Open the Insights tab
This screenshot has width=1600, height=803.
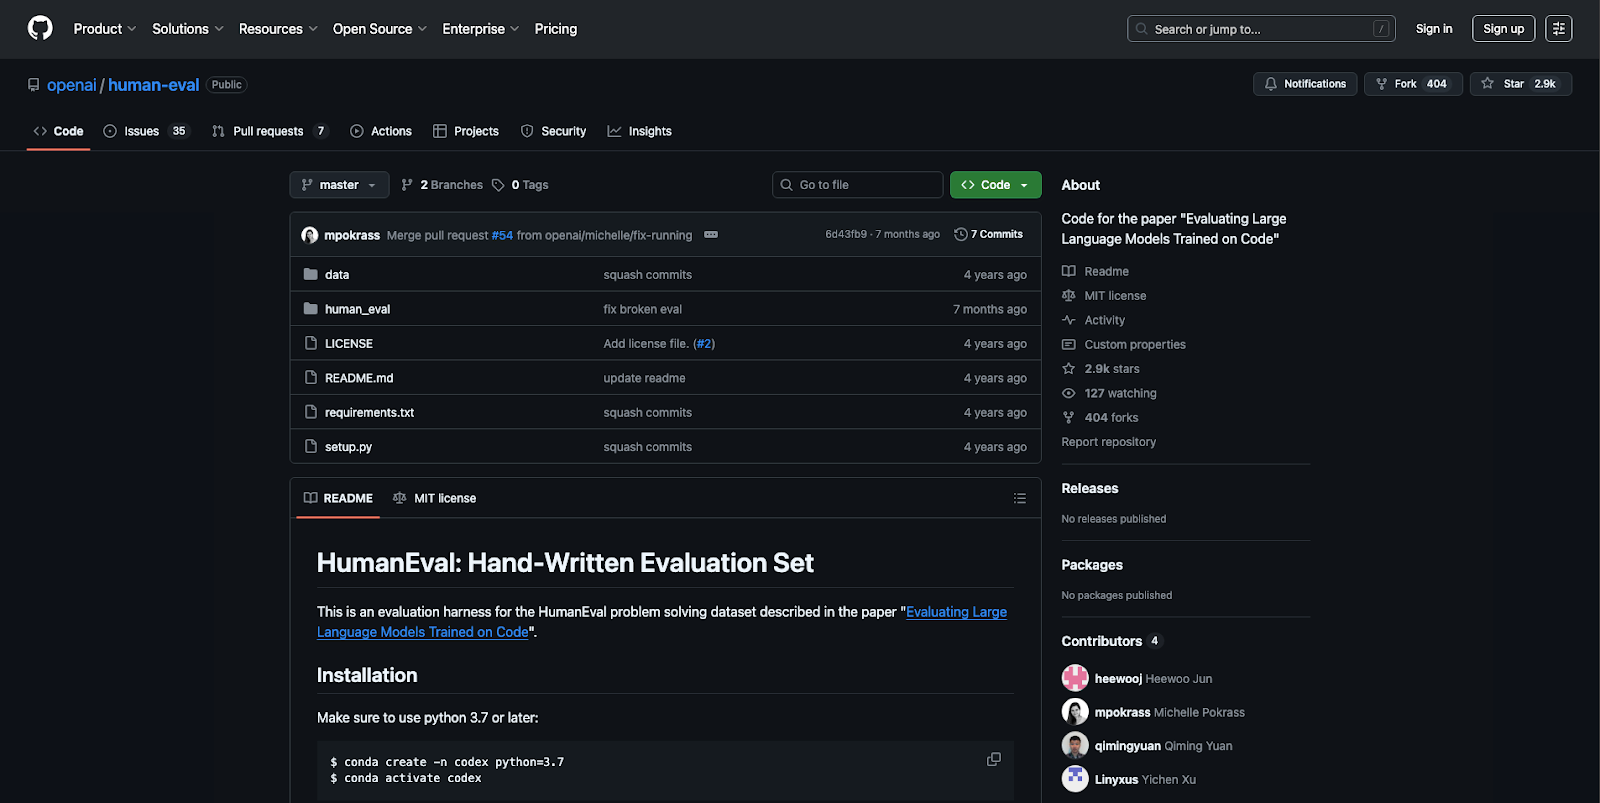(640, 131)
